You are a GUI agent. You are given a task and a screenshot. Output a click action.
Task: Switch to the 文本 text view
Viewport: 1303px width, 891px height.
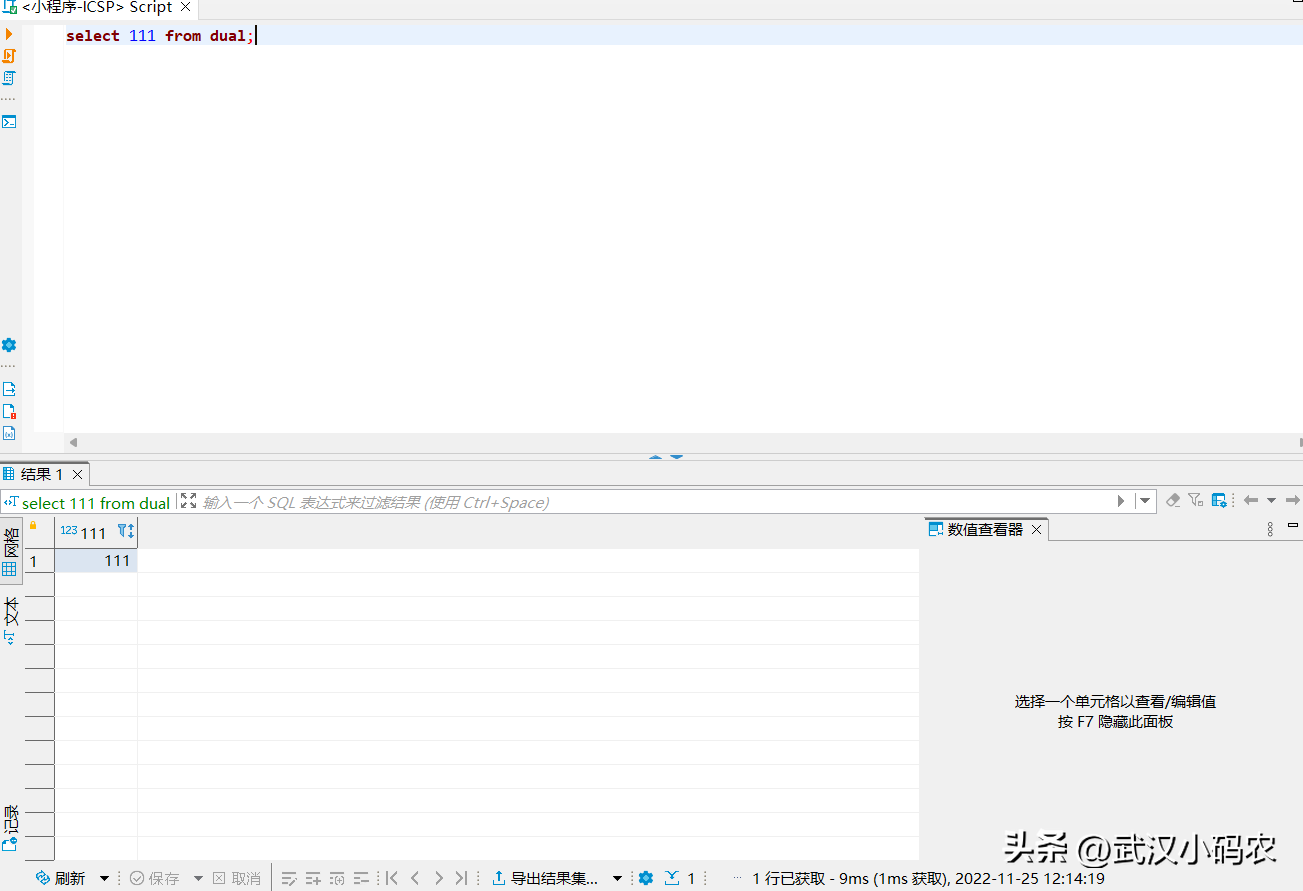(x=10, y=621)
